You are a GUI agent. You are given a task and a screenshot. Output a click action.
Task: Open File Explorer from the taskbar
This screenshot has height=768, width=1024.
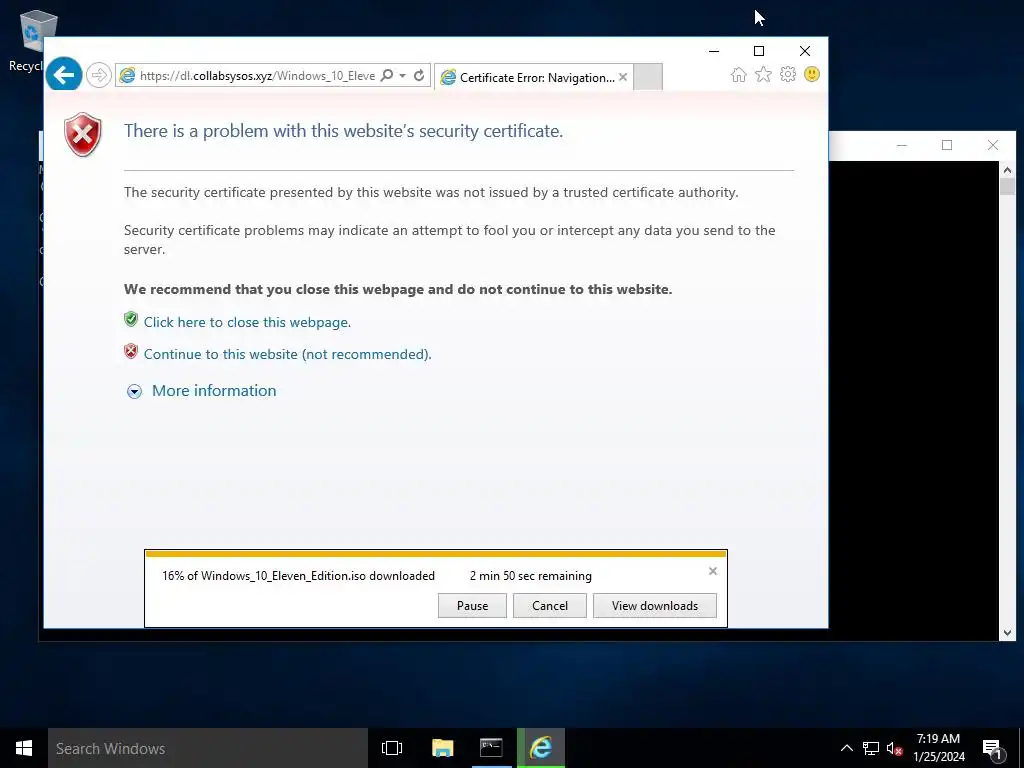tap(442, 748)
